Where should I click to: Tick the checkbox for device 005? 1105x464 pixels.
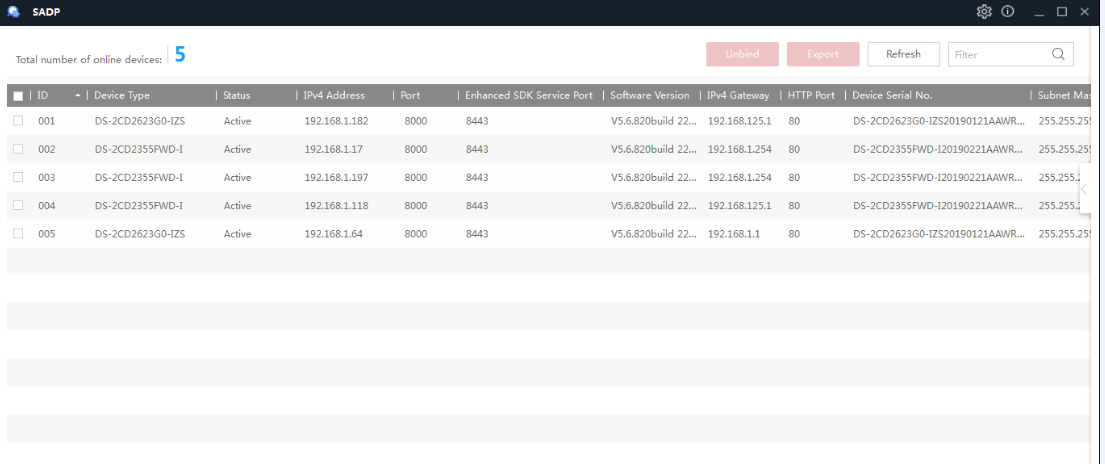pos(18,233)
